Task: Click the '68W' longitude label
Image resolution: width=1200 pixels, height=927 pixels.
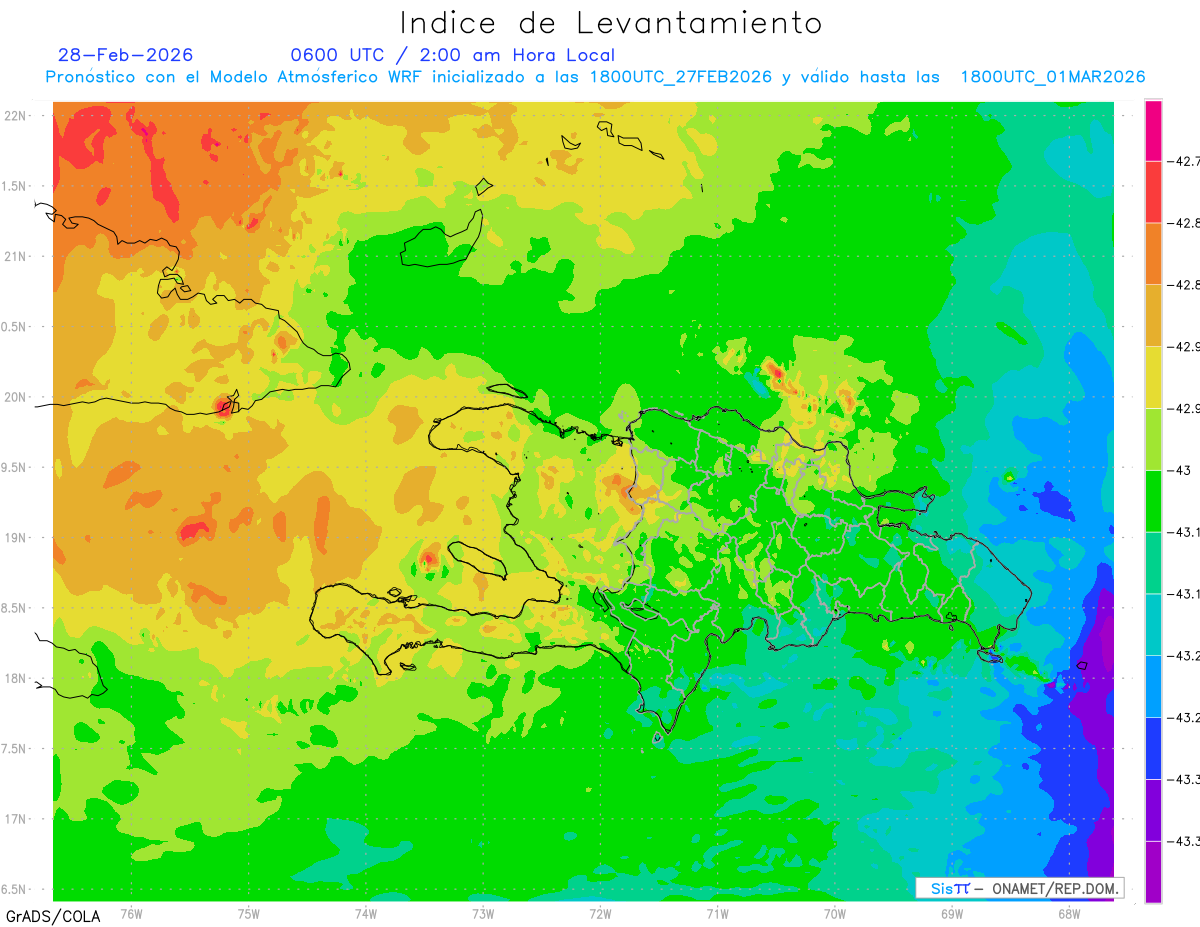Action: click(x=1068, y=913)
